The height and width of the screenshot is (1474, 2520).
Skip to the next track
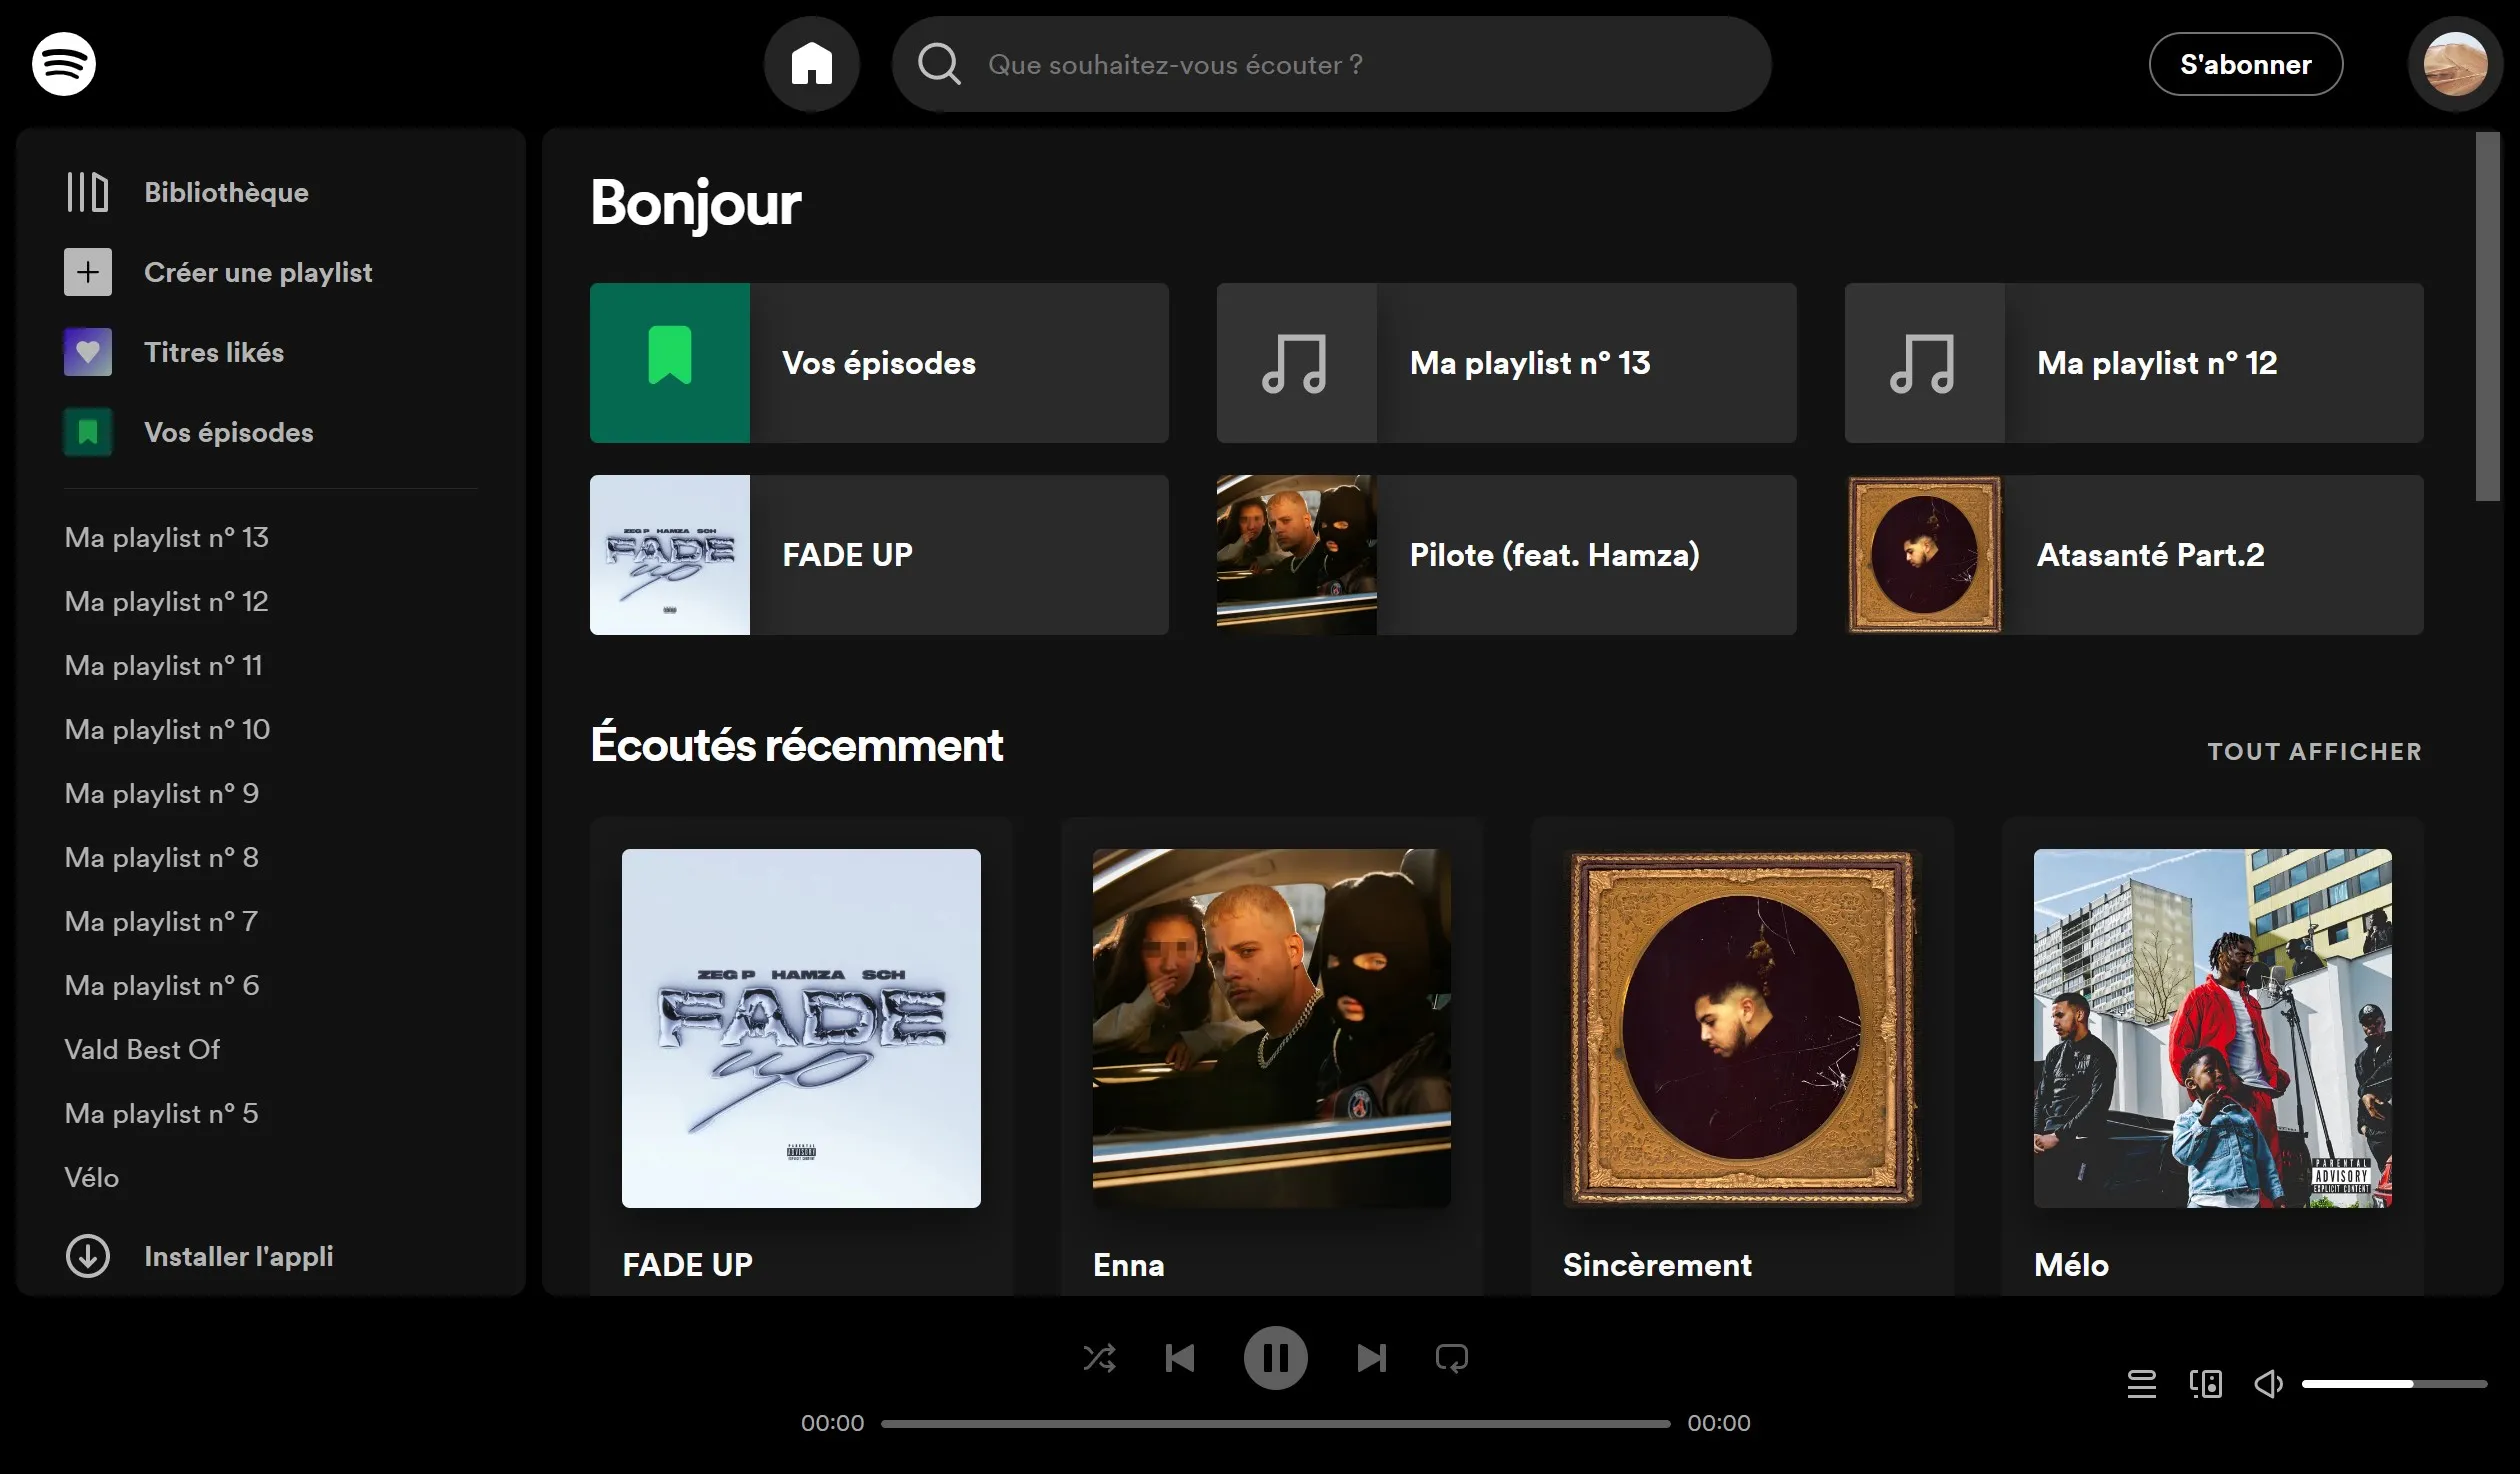(1371, 1358)
